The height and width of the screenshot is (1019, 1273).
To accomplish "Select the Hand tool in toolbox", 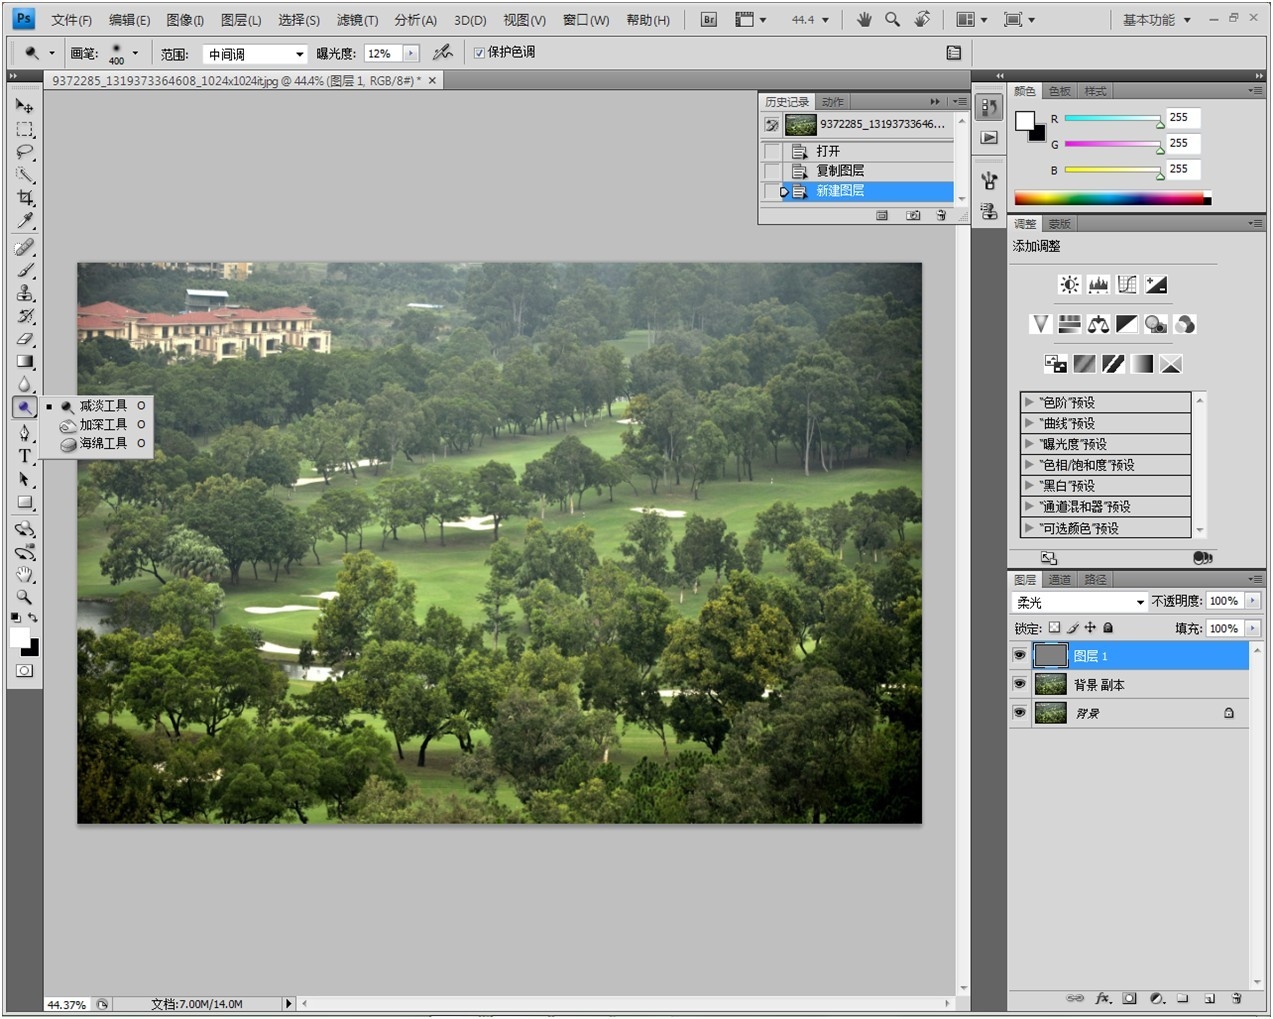I will coord(25,574).
